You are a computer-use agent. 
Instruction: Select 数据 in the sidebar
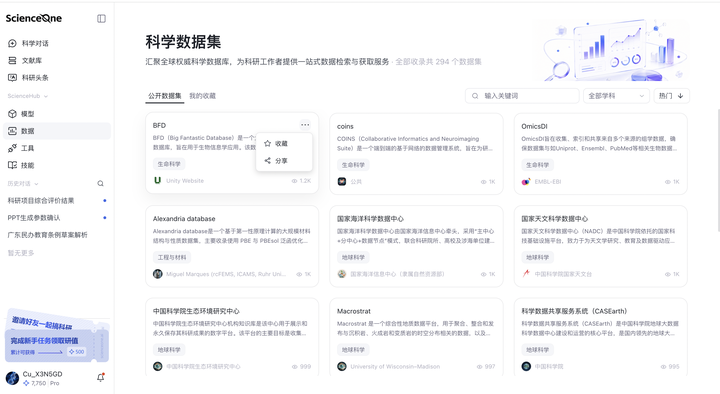57,131
